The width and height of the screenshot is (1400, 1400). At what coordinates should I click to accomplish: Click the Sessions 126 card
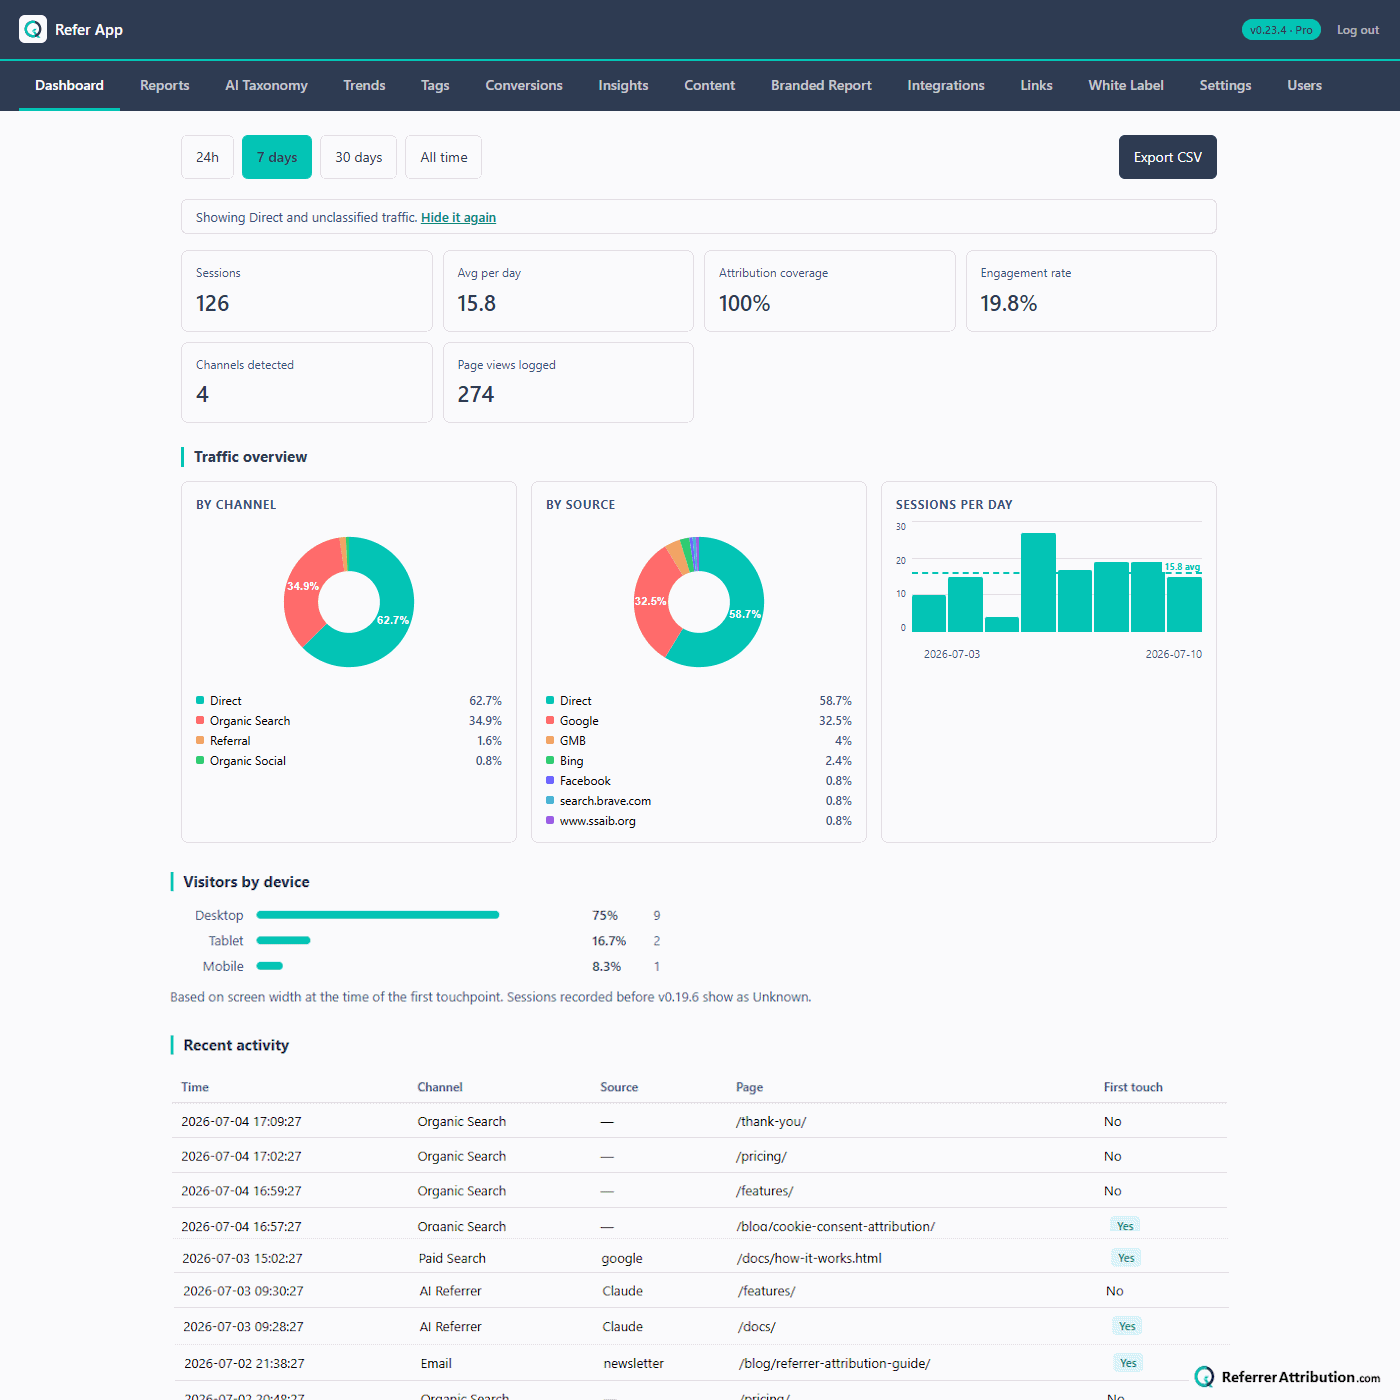tap(306, 291)
